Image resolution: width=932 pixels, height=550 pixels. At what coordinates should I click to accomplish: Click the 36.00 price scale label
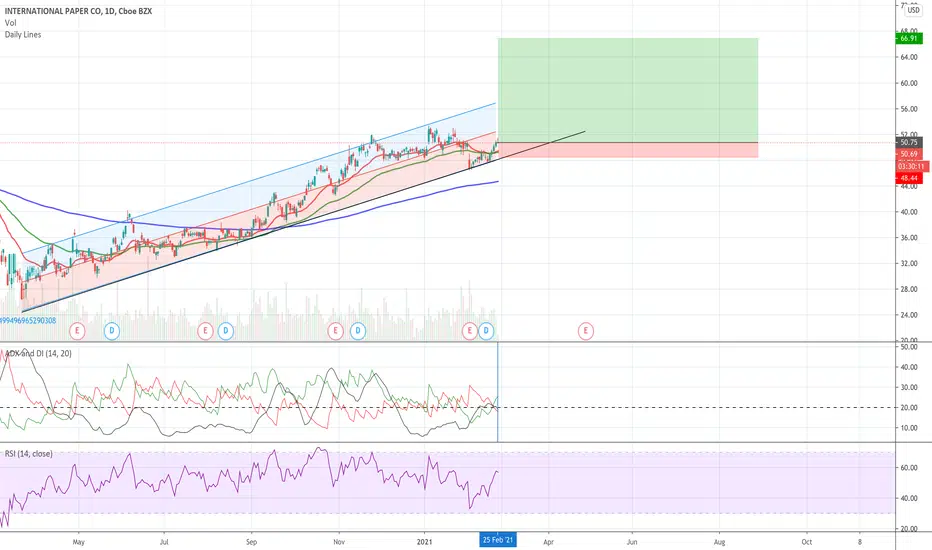(x=908, y=237)
